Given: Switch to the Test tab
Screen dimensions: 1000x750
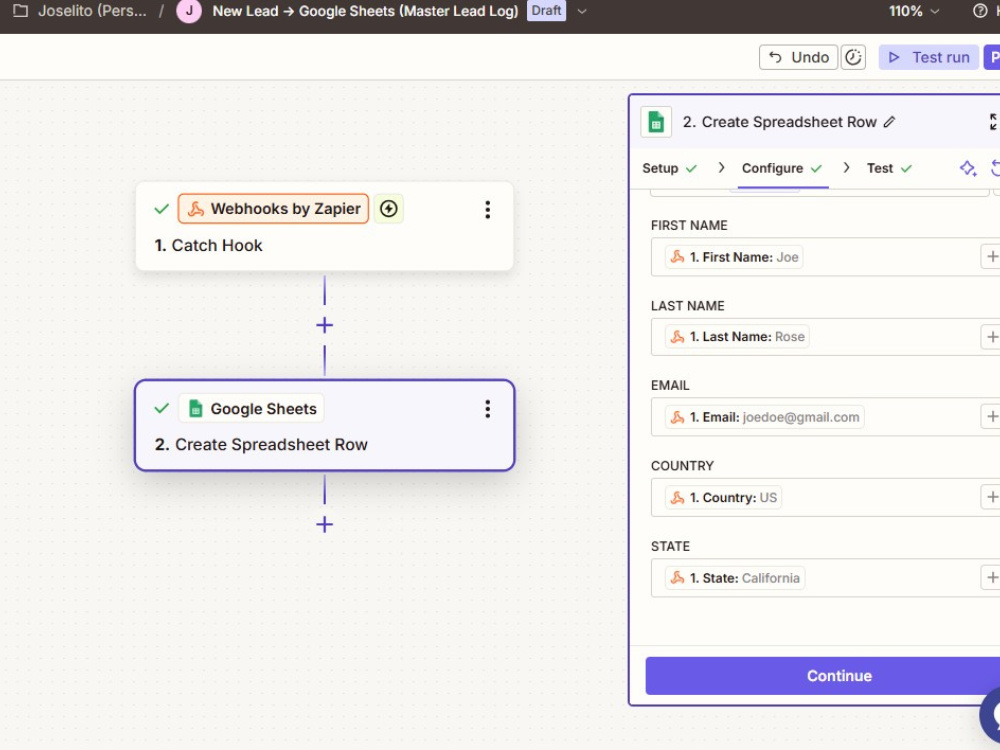Looking at the screenshot, I should click(x=889, y=168).
